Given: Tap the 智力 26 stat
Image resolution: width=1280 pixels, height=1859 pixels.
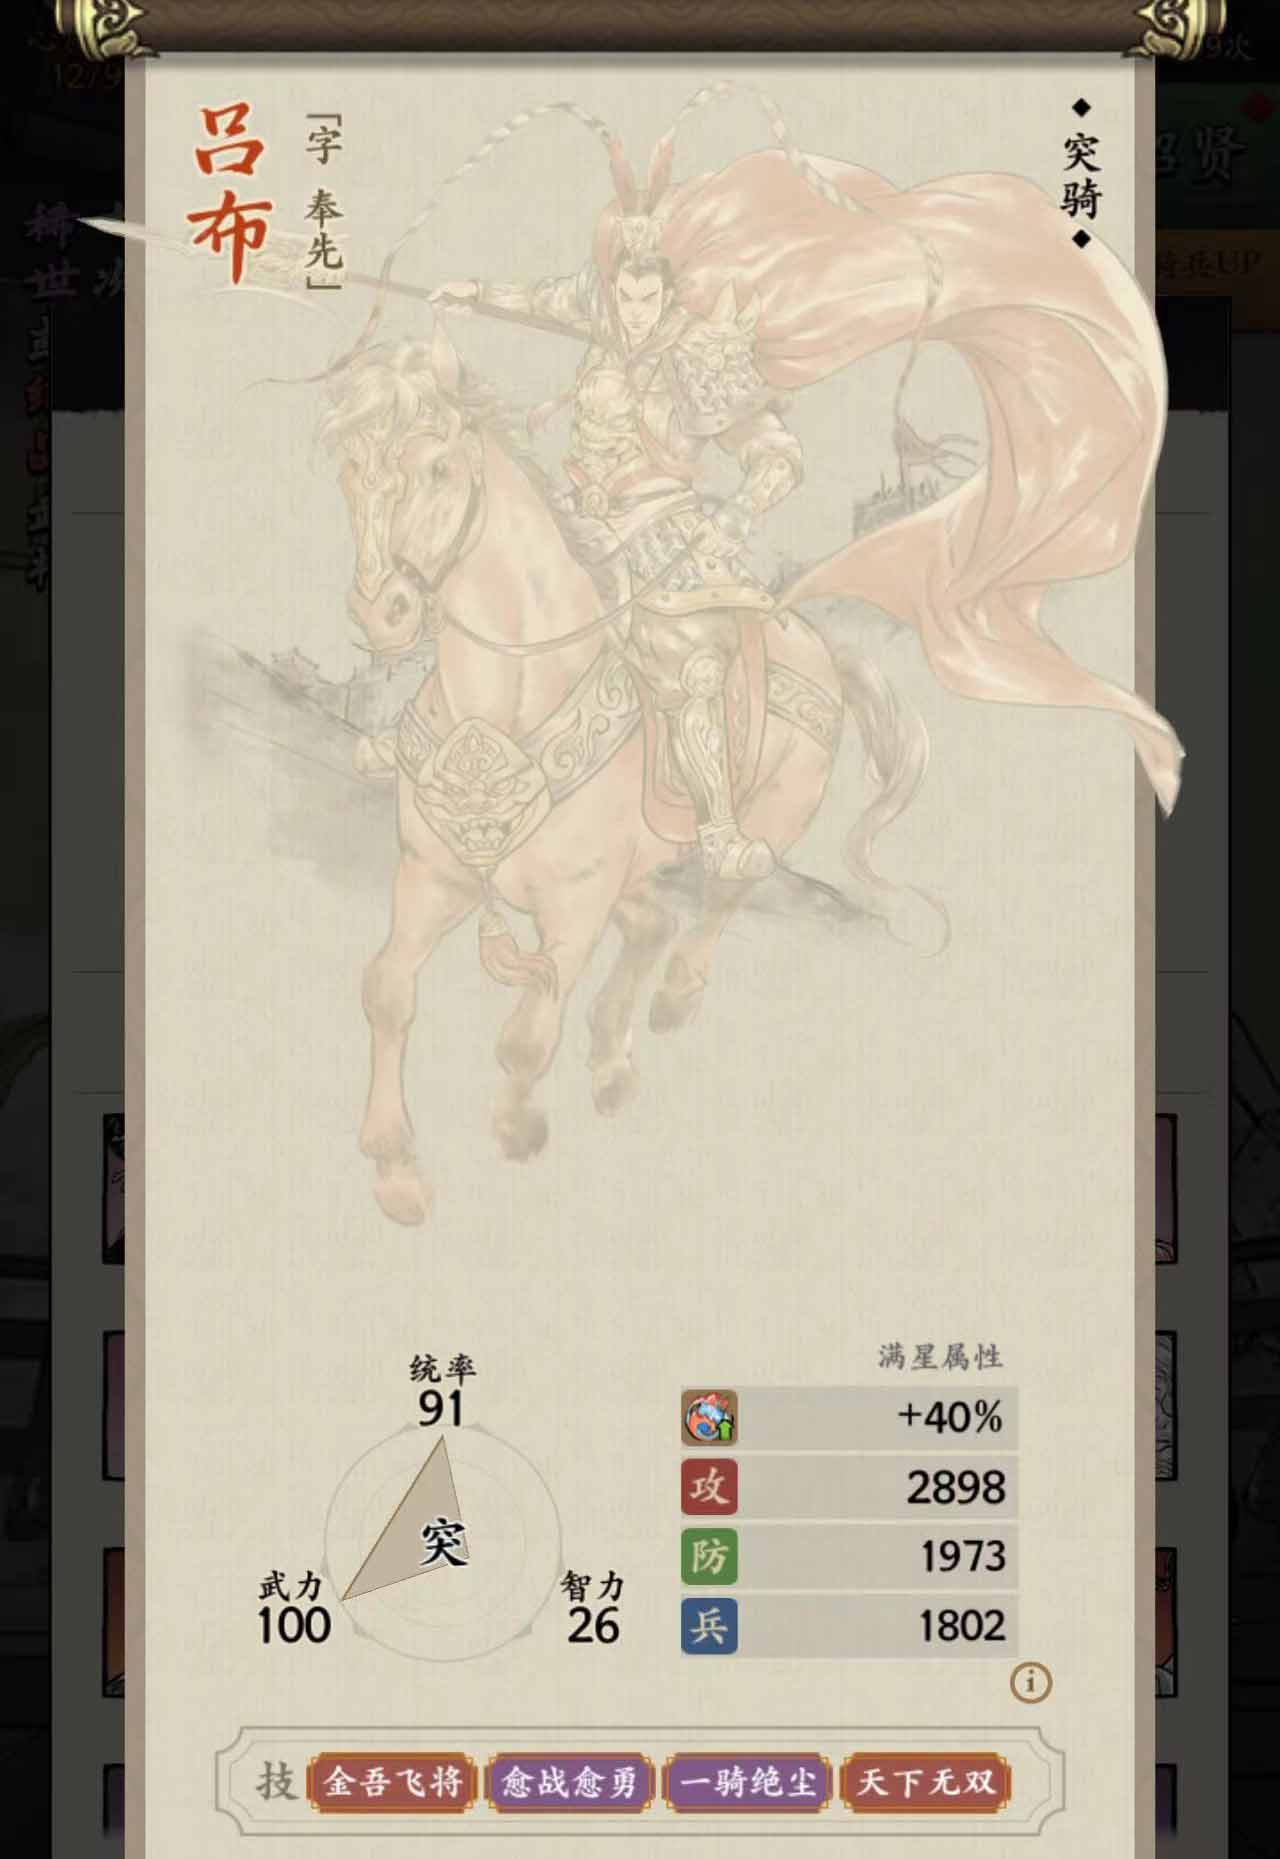Looking at the screenshot, I should click(x=592, y=1609).
